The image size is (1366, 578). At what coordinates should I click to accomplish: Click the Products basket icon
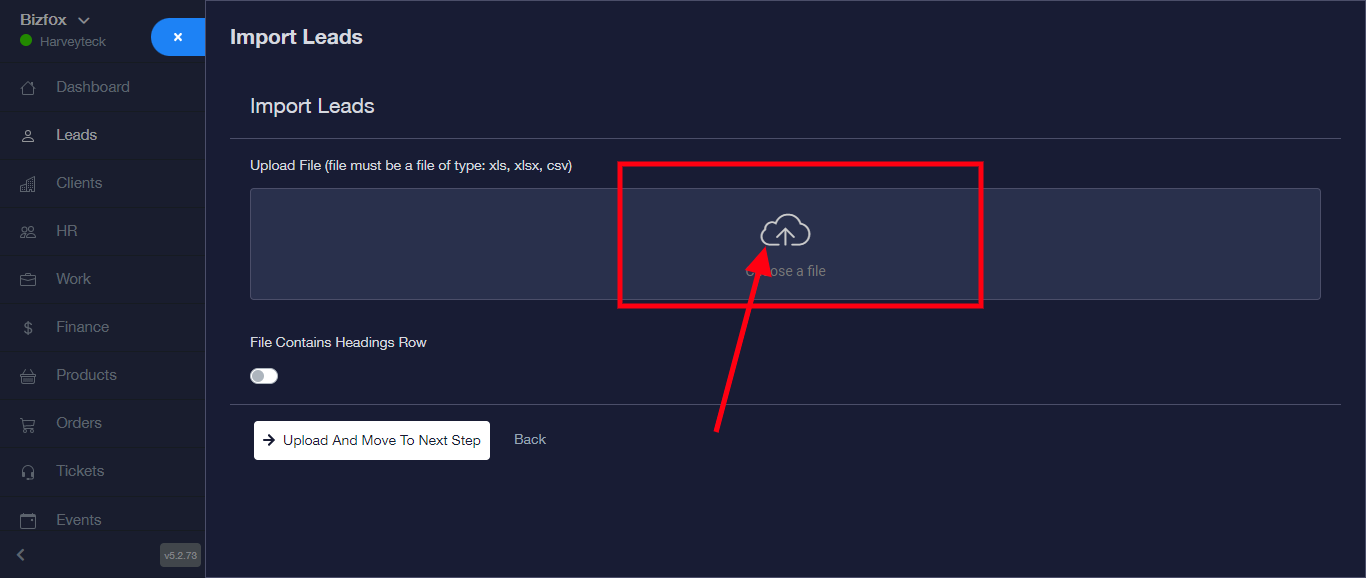(28, 376)
